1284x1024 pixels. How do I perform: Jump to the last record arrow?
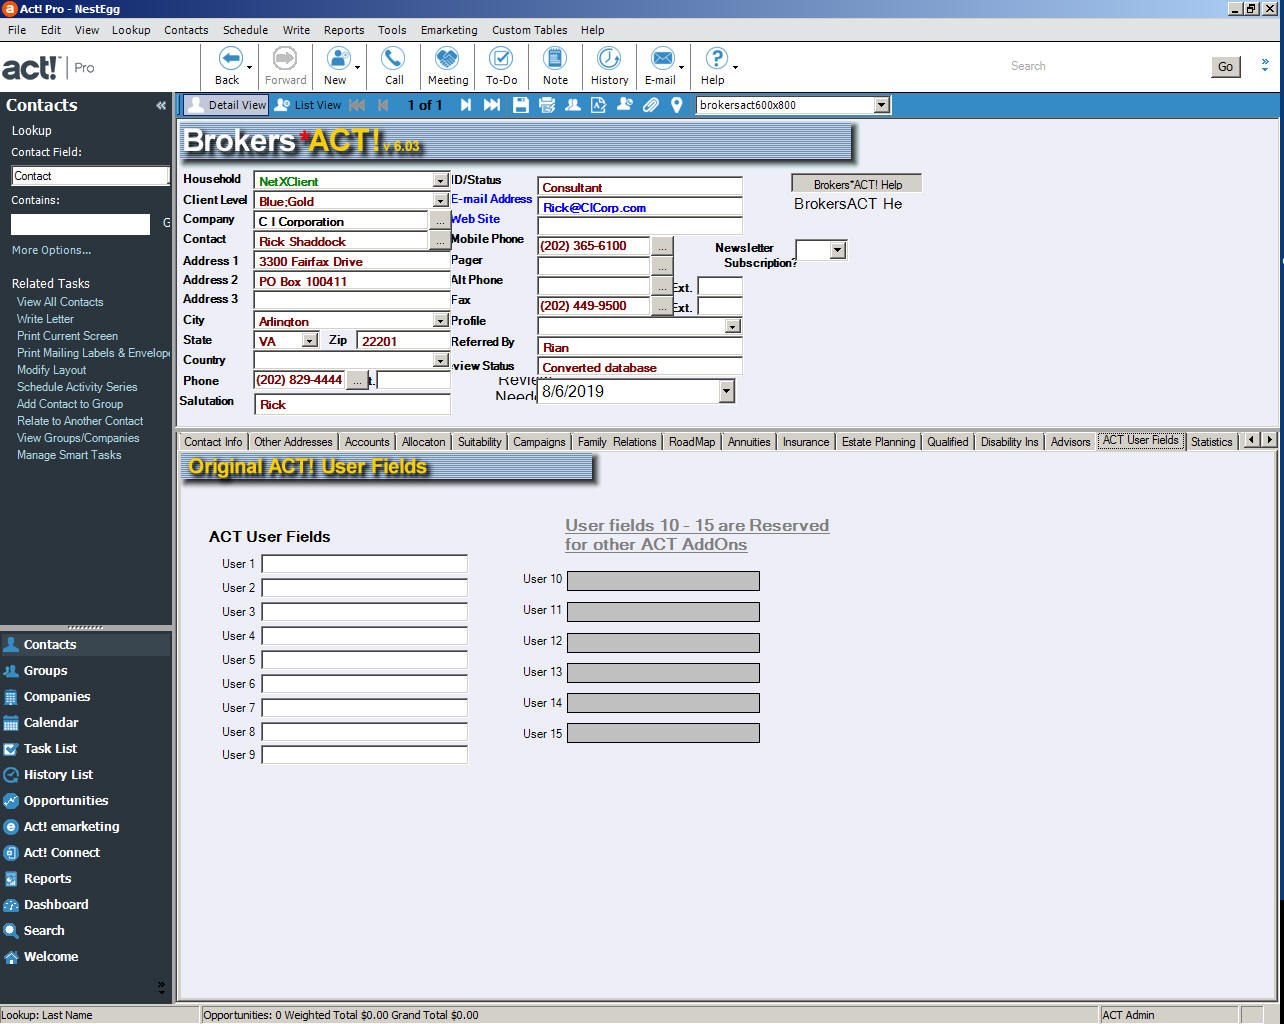(492, 105)
